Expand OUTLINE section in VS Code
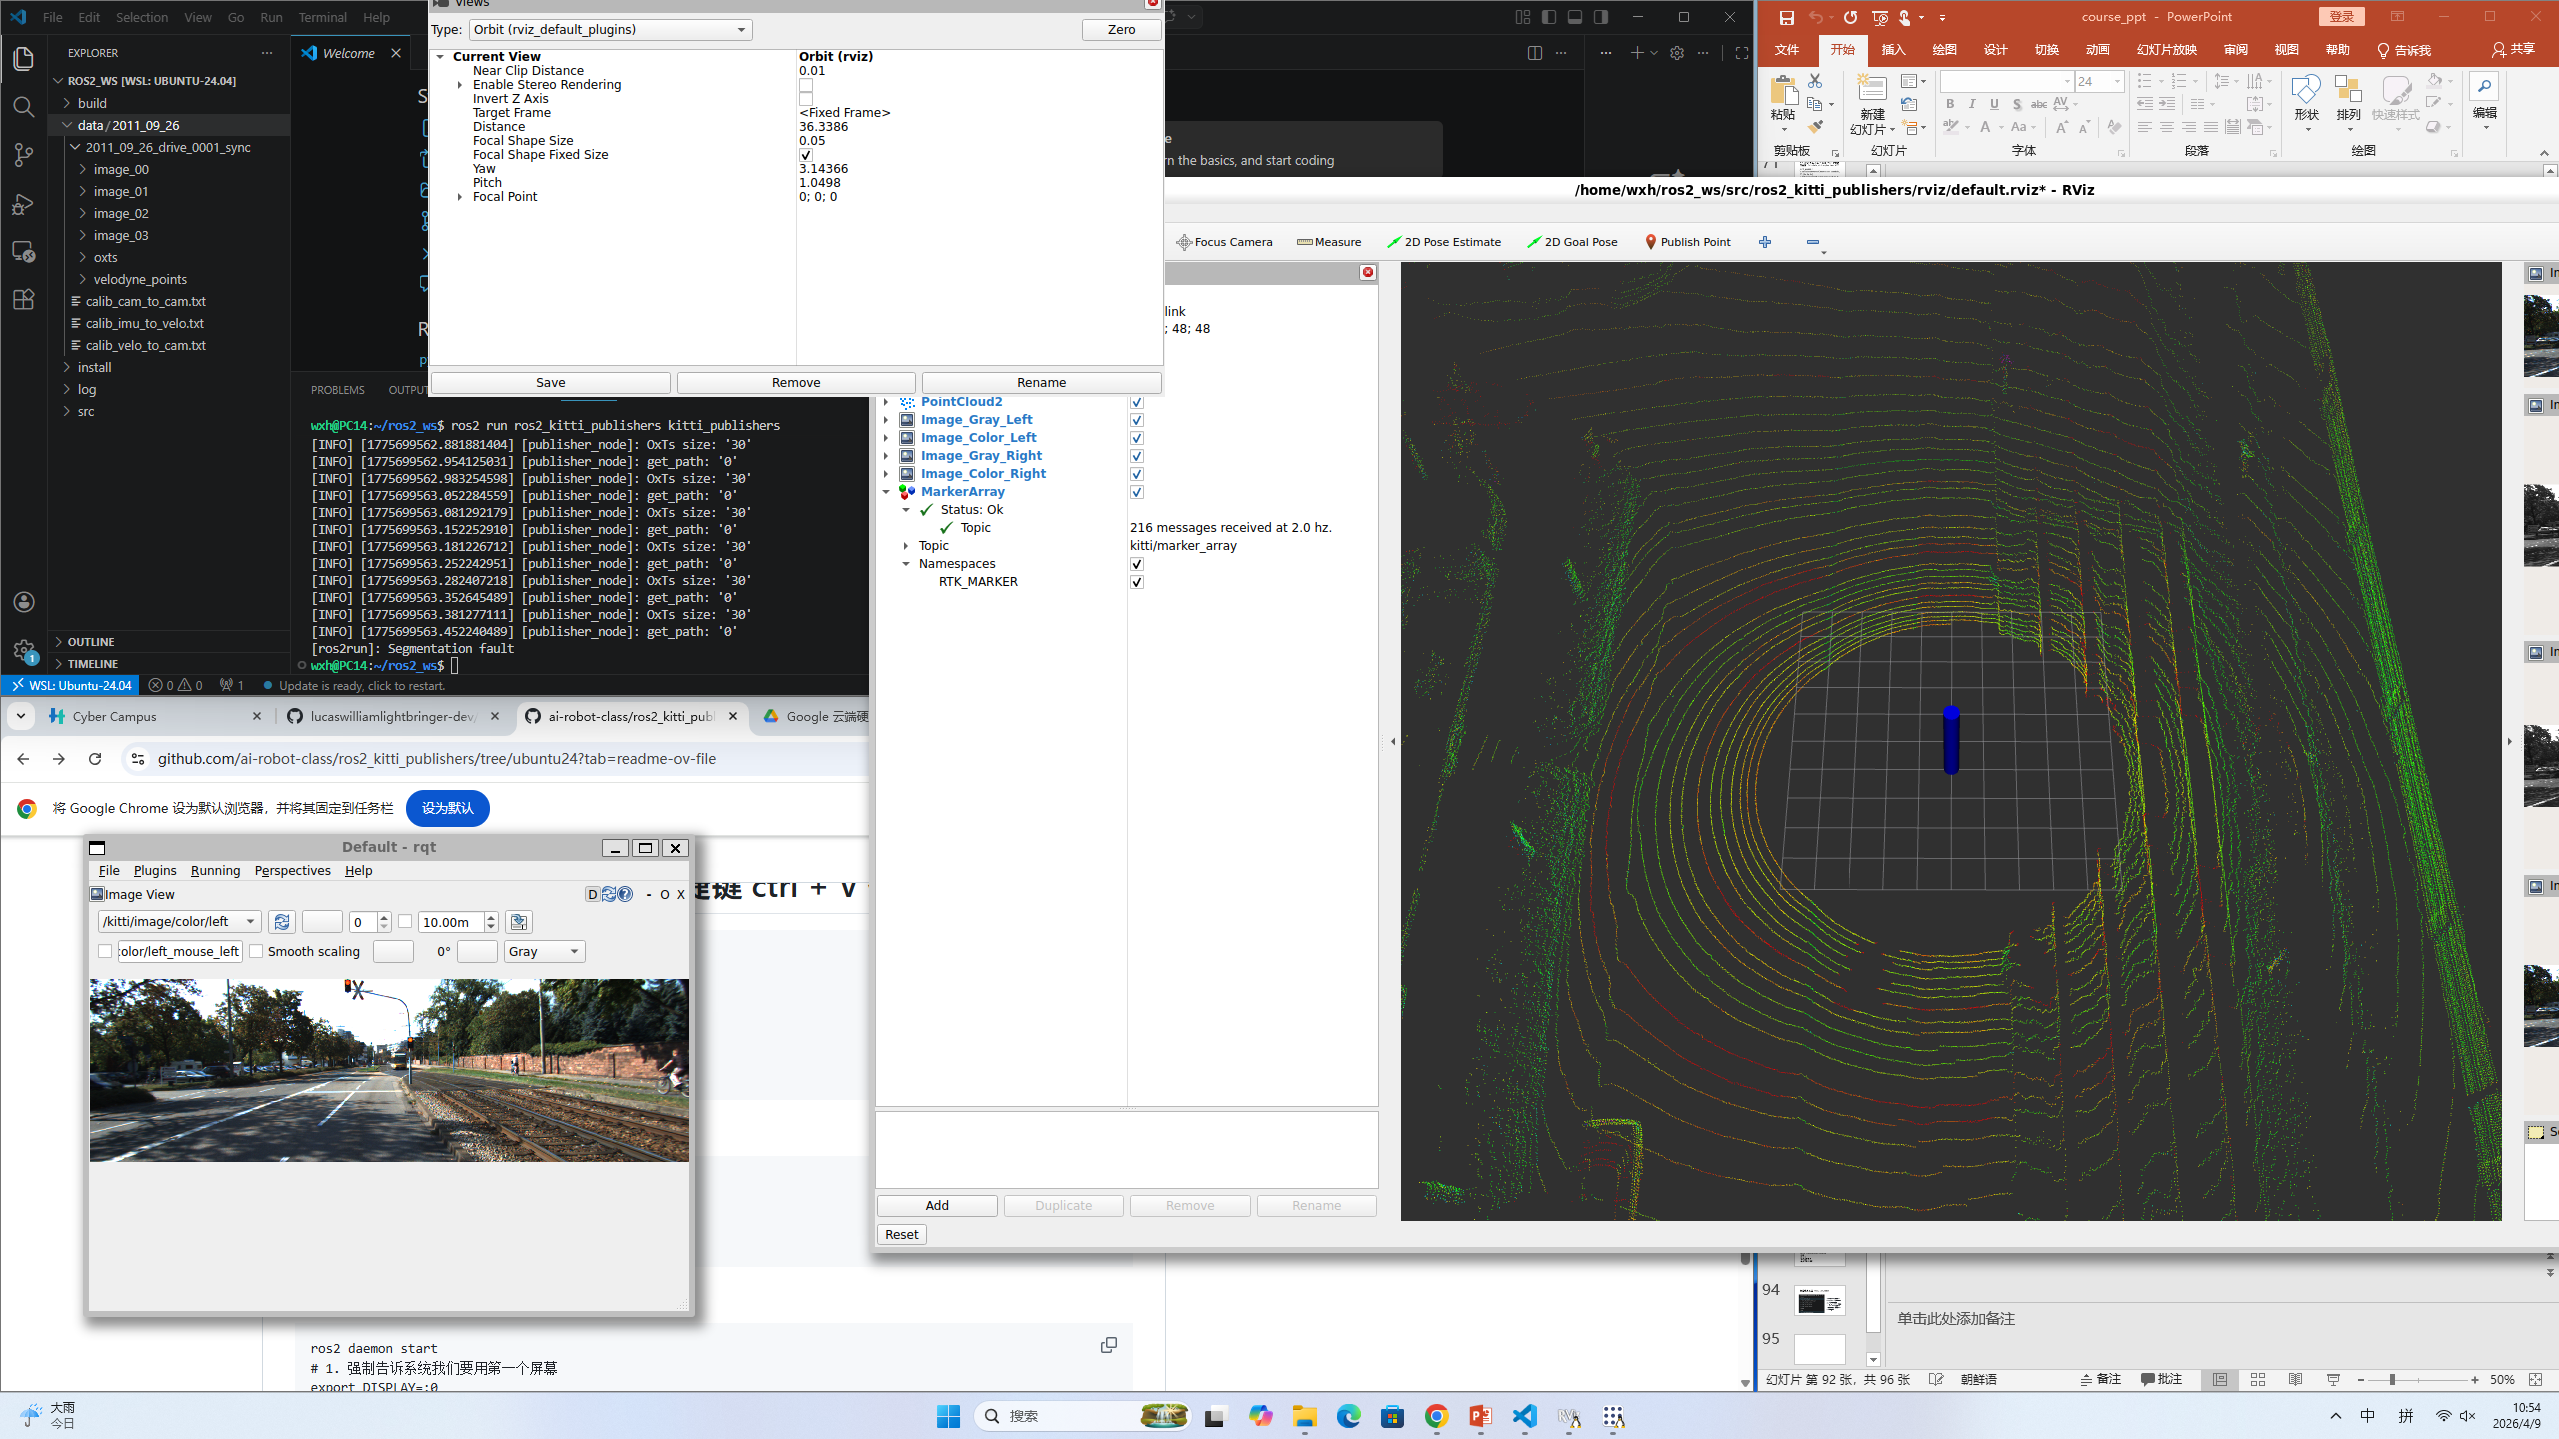2559x1439 pixels. pos(90,642)
